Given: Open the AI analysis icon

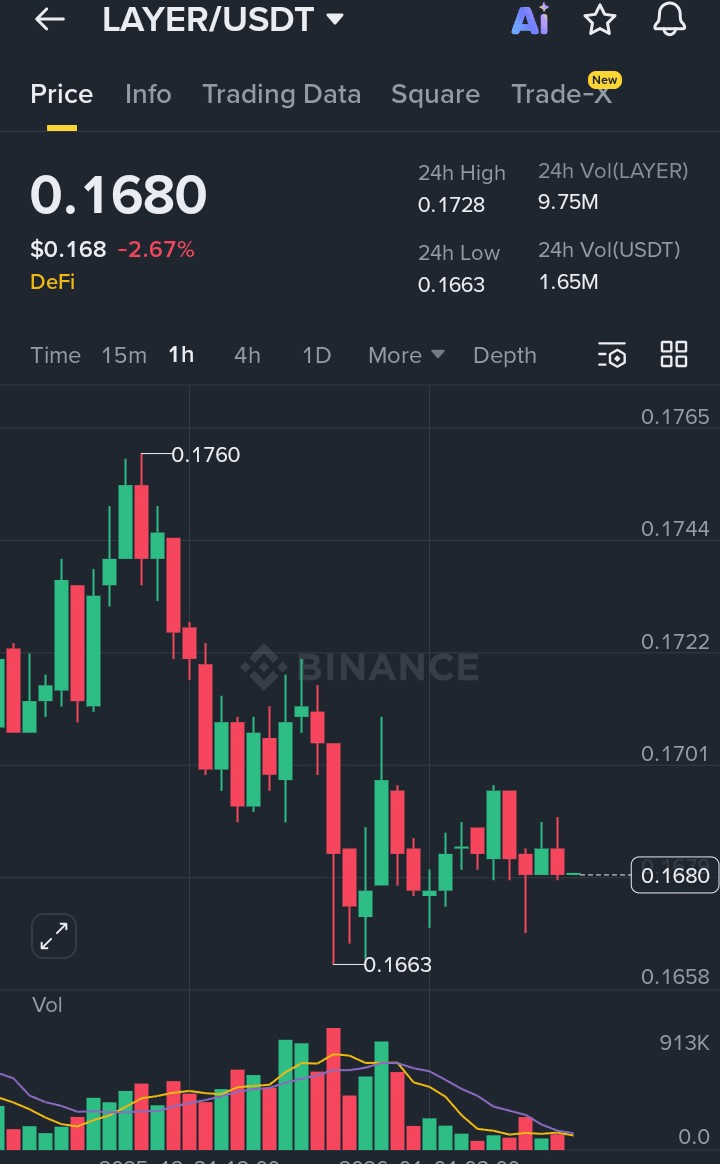Looking at the screenshot, I should 530,19.
